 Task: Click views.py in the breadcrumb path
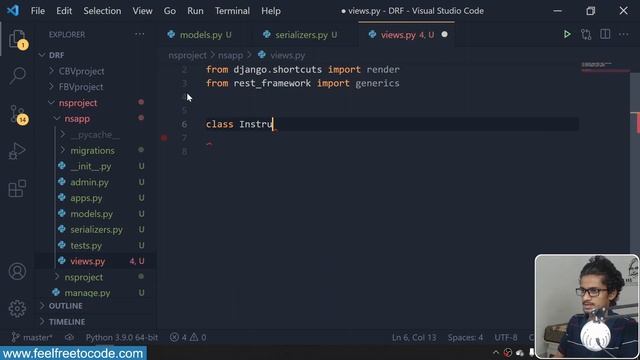pos(287,55)
